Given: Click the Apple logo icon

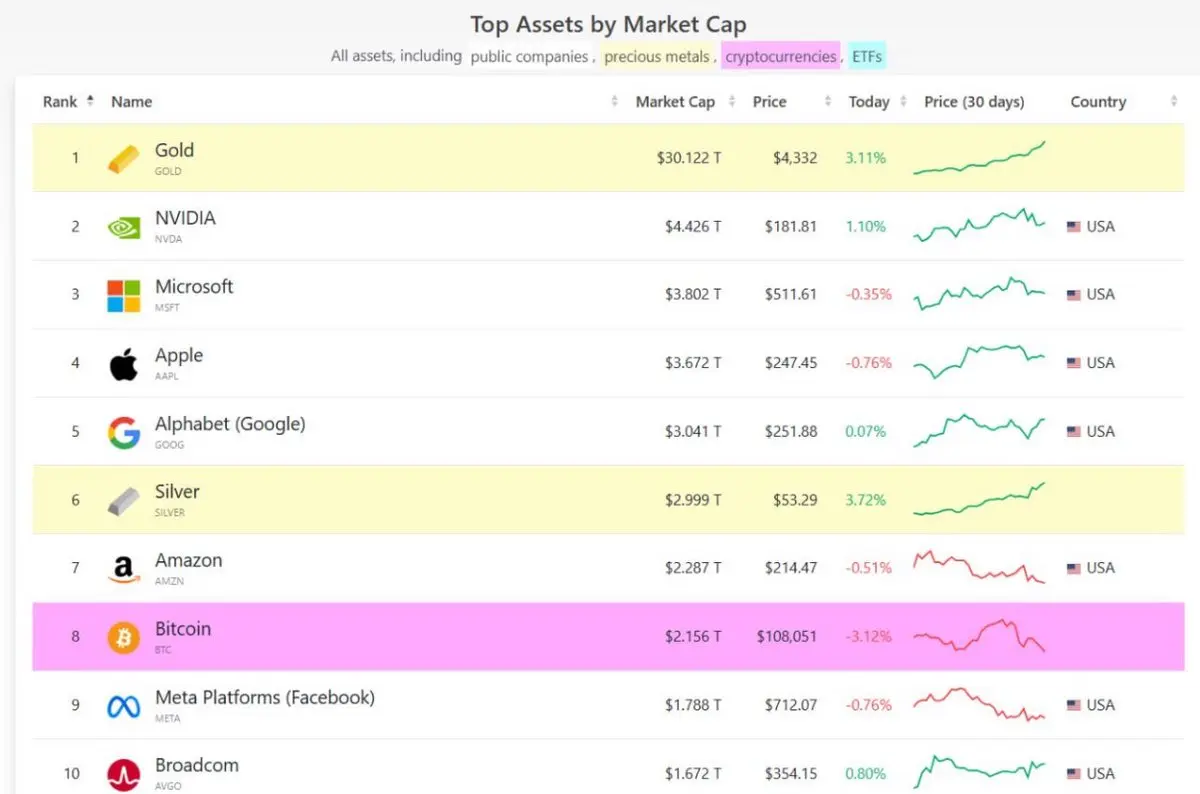Looking at the screenshot, I should click(x=124, y=363).
